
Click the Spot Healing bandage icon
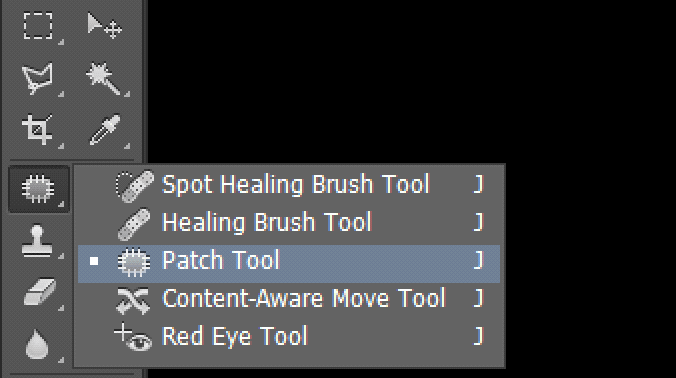(135, 186)
